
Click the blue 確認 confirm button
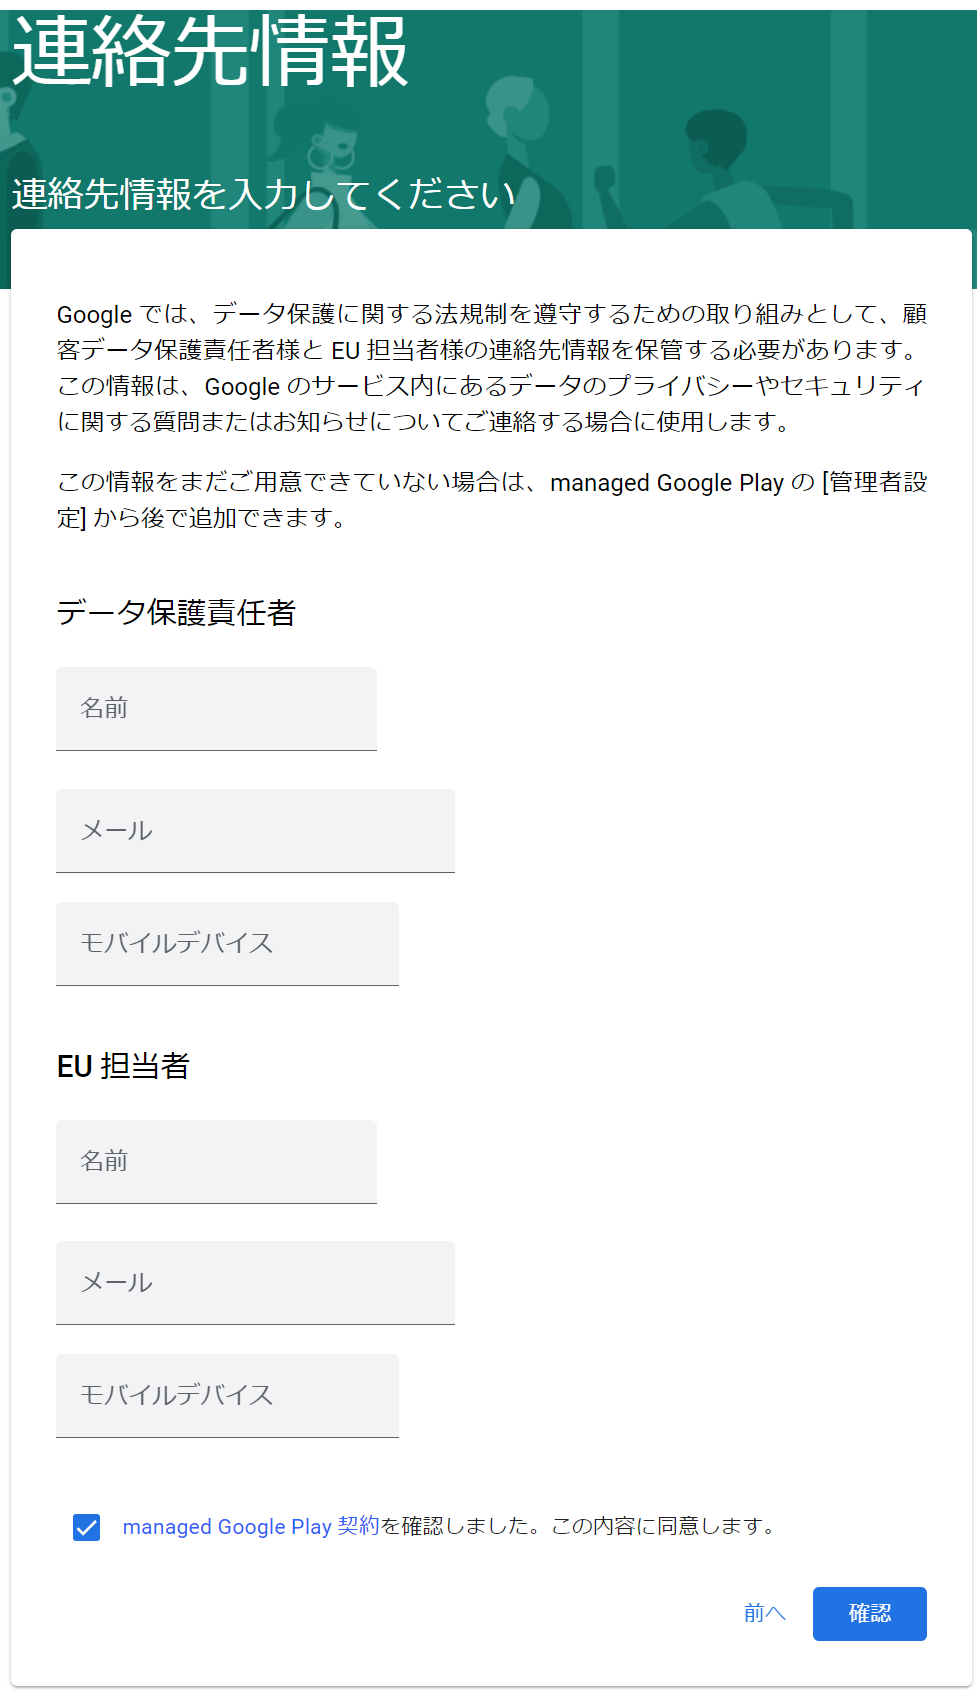pyautogui.click(x=869, y=1614)
